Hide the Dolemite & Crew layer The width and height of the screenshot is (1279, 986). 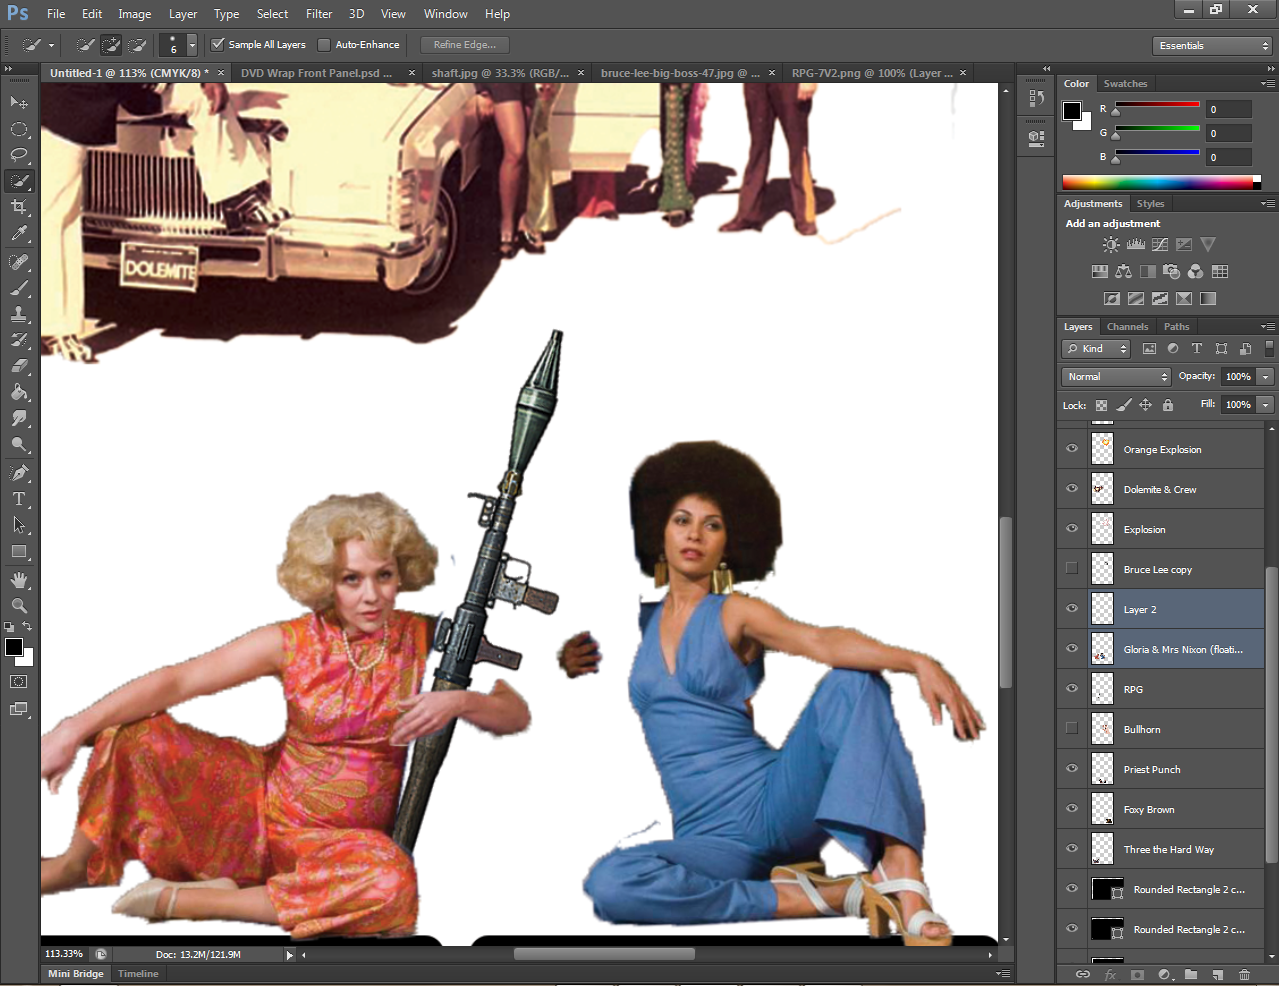(1072, 489)
